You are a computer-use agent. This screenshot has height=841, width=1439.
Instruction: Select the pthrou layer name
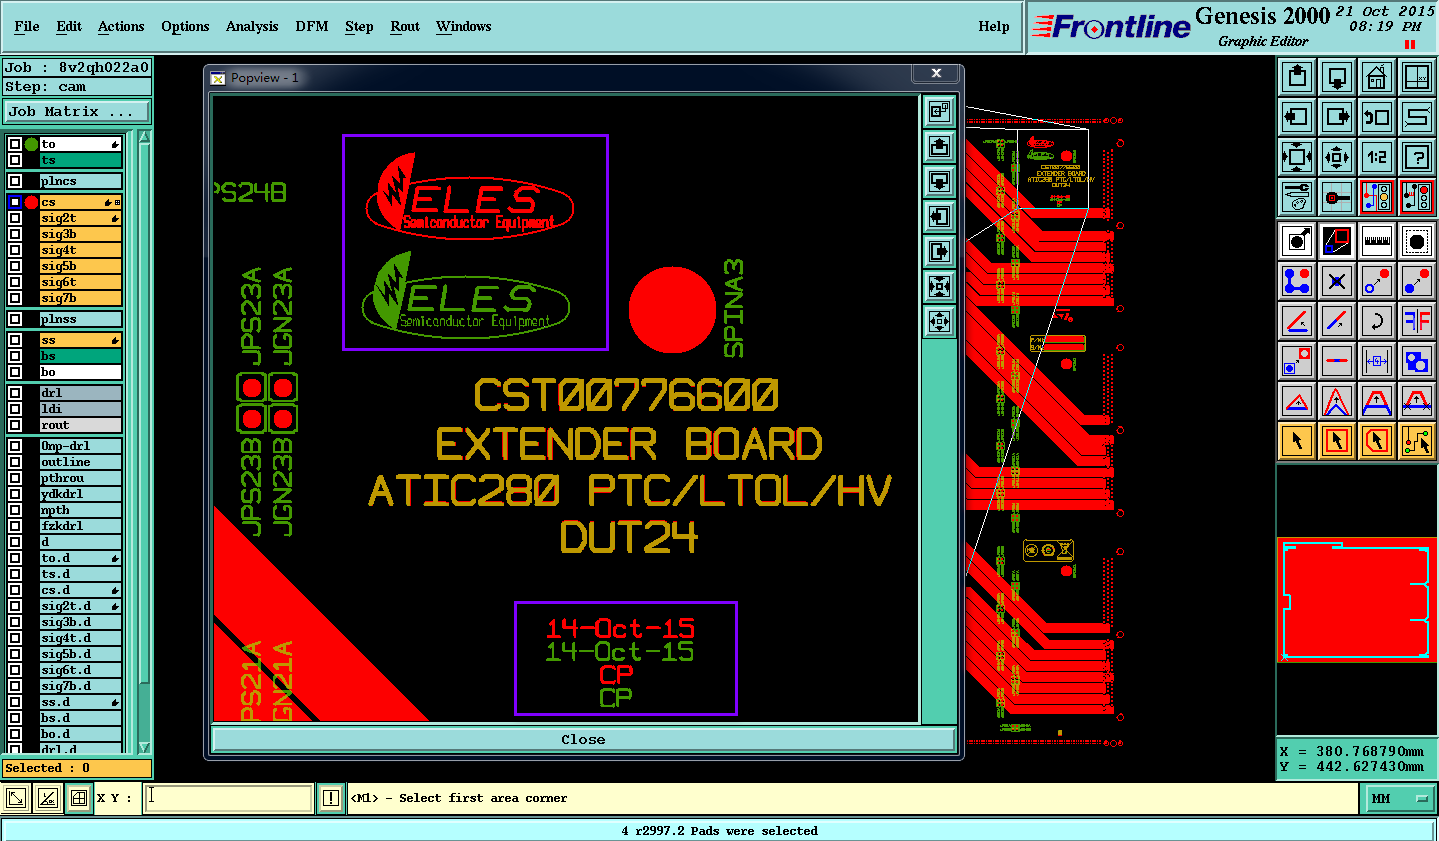[x=81, y=478]
